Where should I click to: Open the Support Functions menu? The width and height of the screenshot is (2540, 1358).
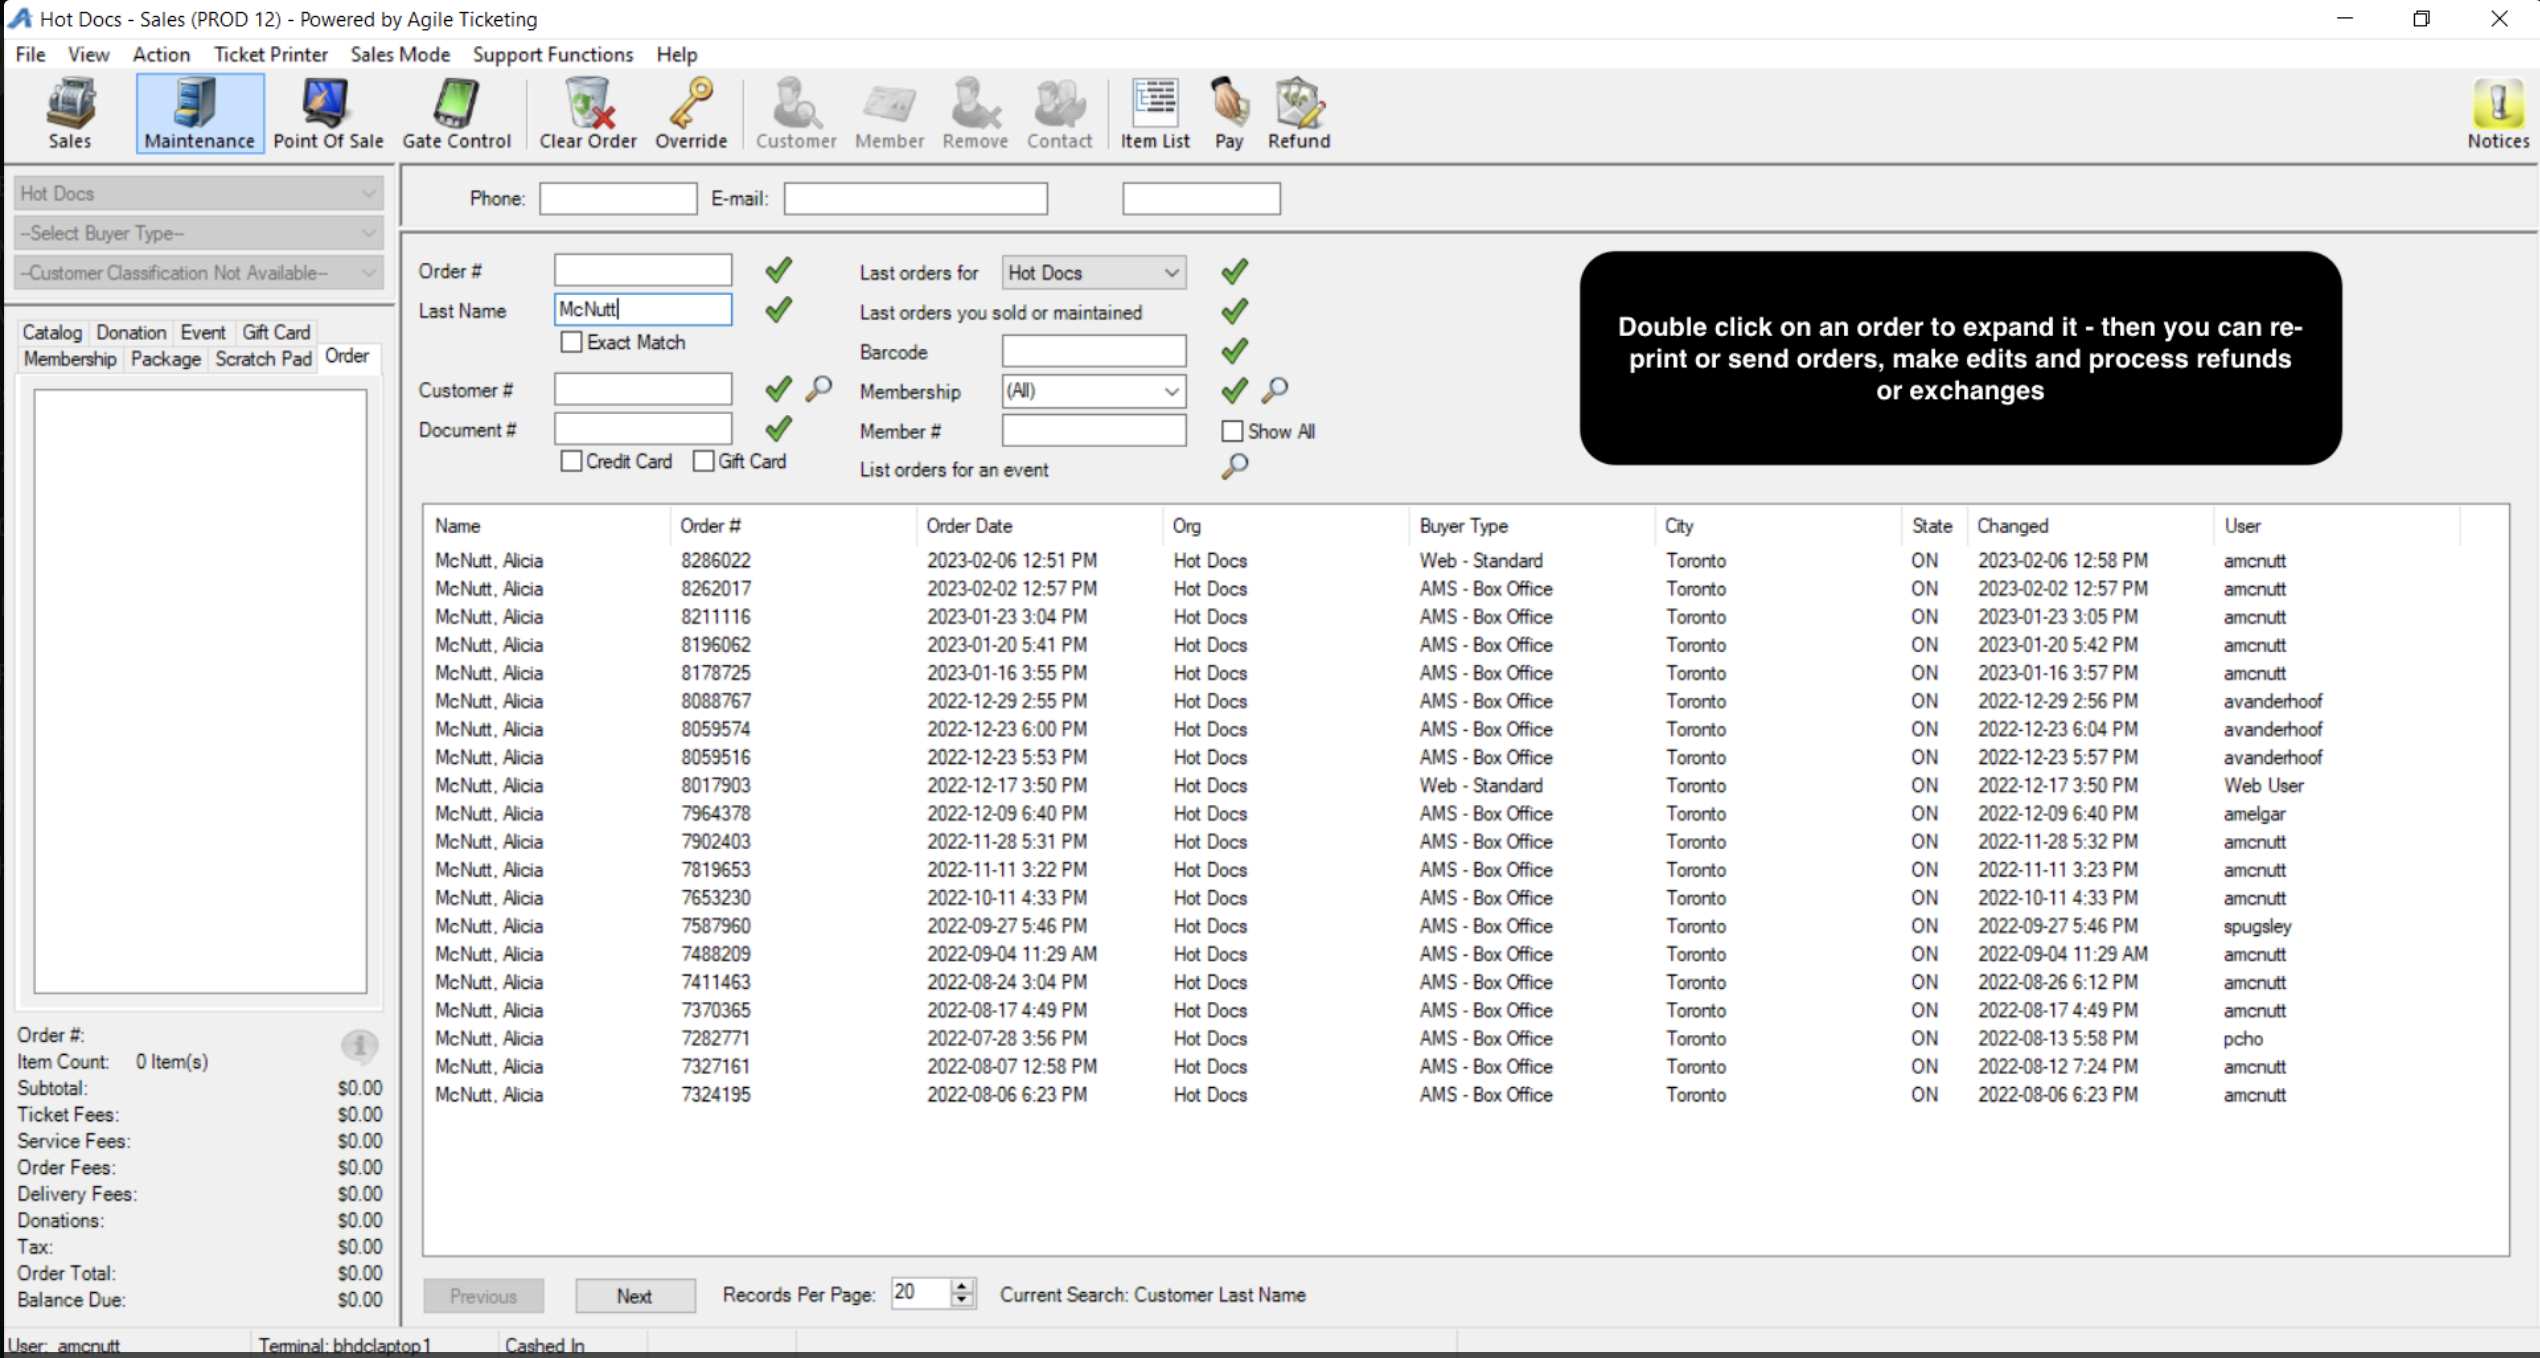click(552, 54)
